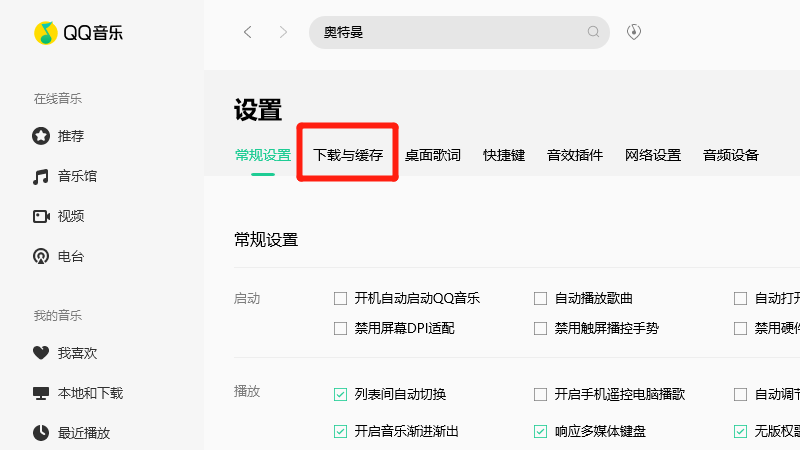Go forward with the right arrow
Image resolution: width=800 pixels, height=450 pixels.
pos(283,32)
